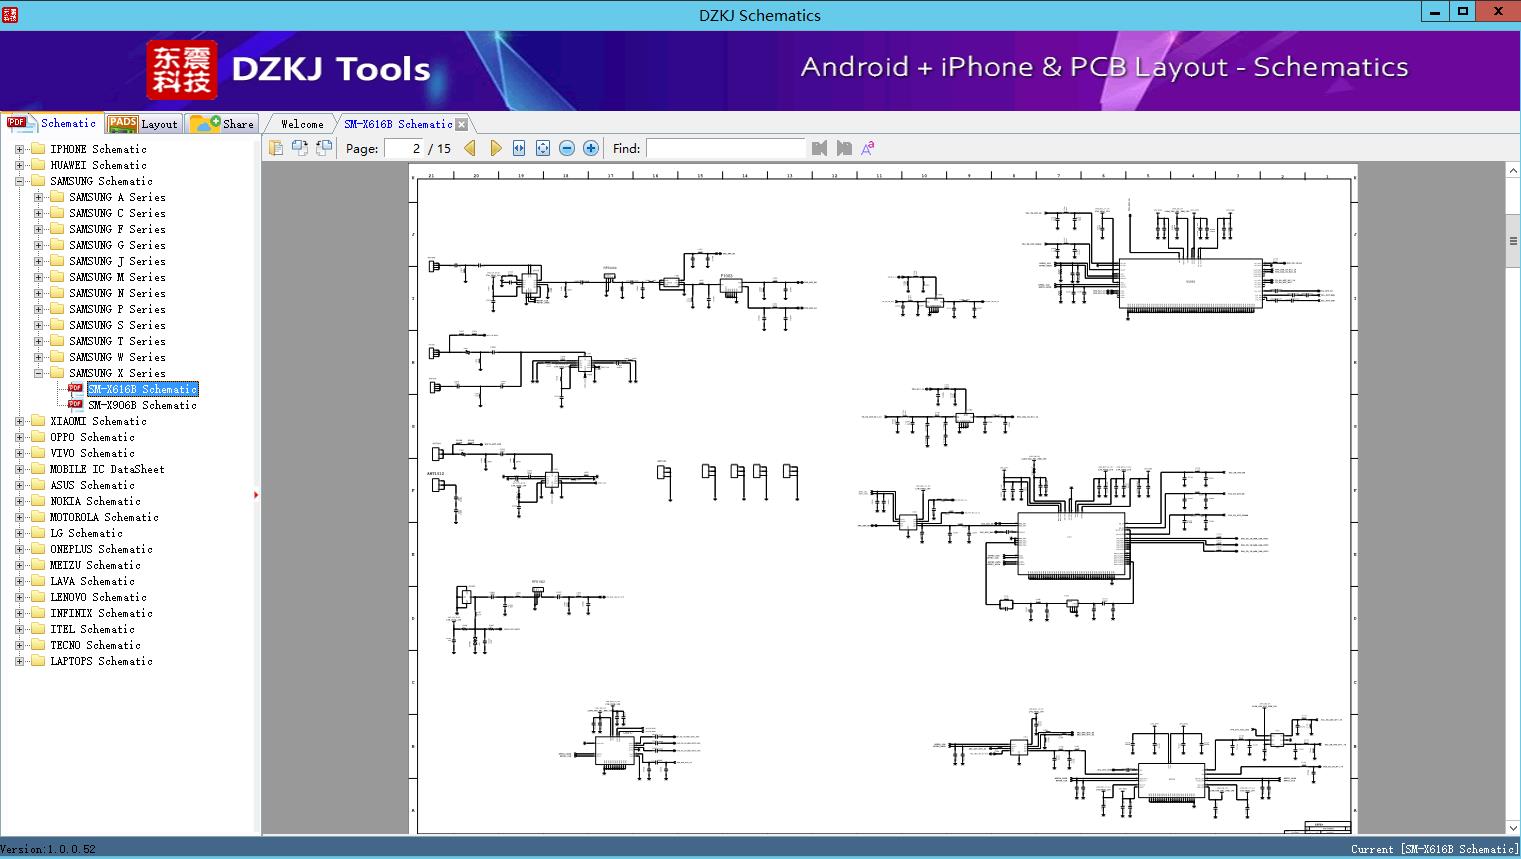The height and width of the screenshot is (859, 1521).
Task: Select the TECNO Schematic label
Action: (x=95, y=645)
